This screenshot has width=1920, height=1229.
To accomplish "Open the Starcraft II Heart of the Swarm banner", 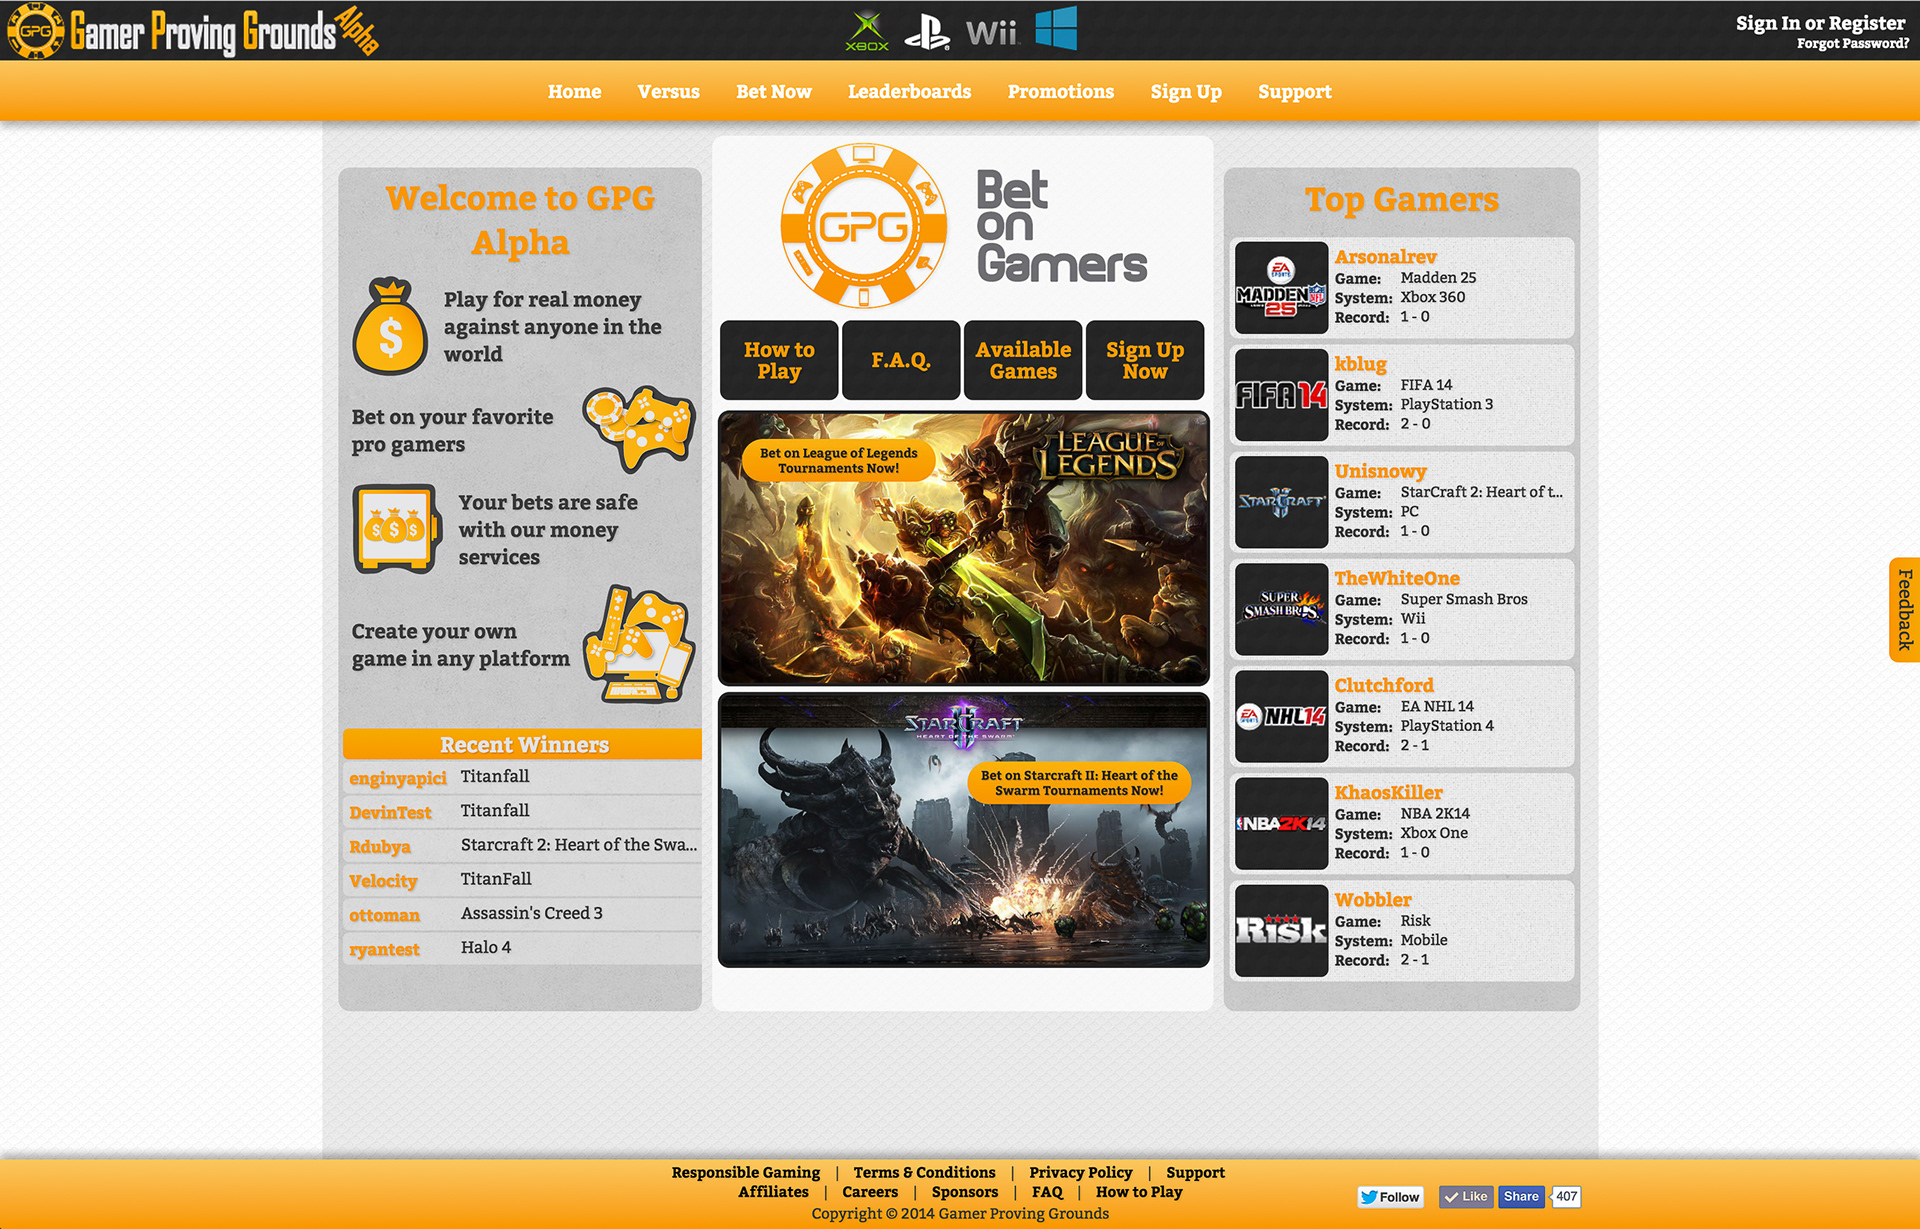I will tap(964, 830).
